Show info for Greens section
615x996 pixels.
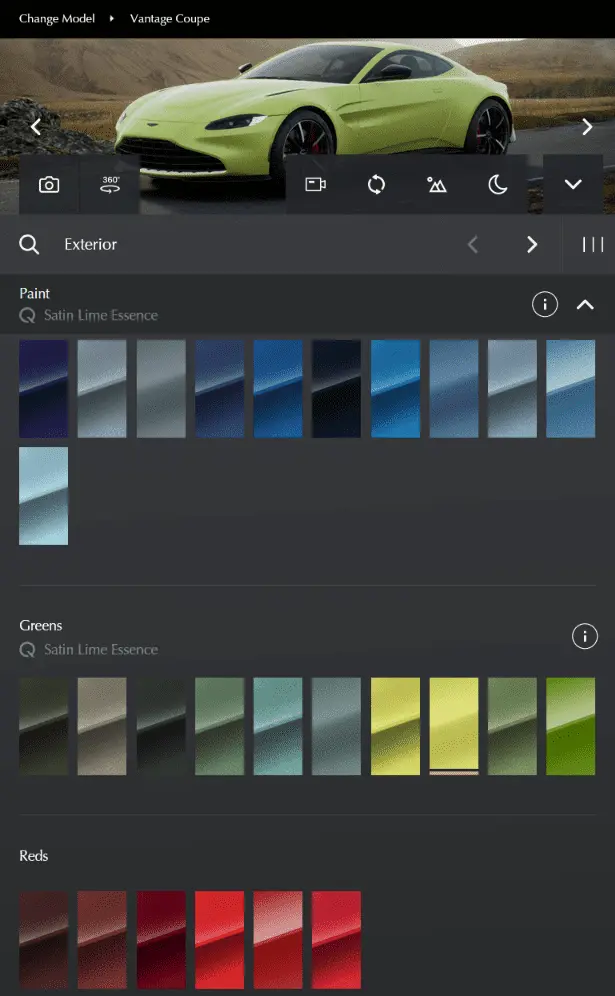(584, 636)
